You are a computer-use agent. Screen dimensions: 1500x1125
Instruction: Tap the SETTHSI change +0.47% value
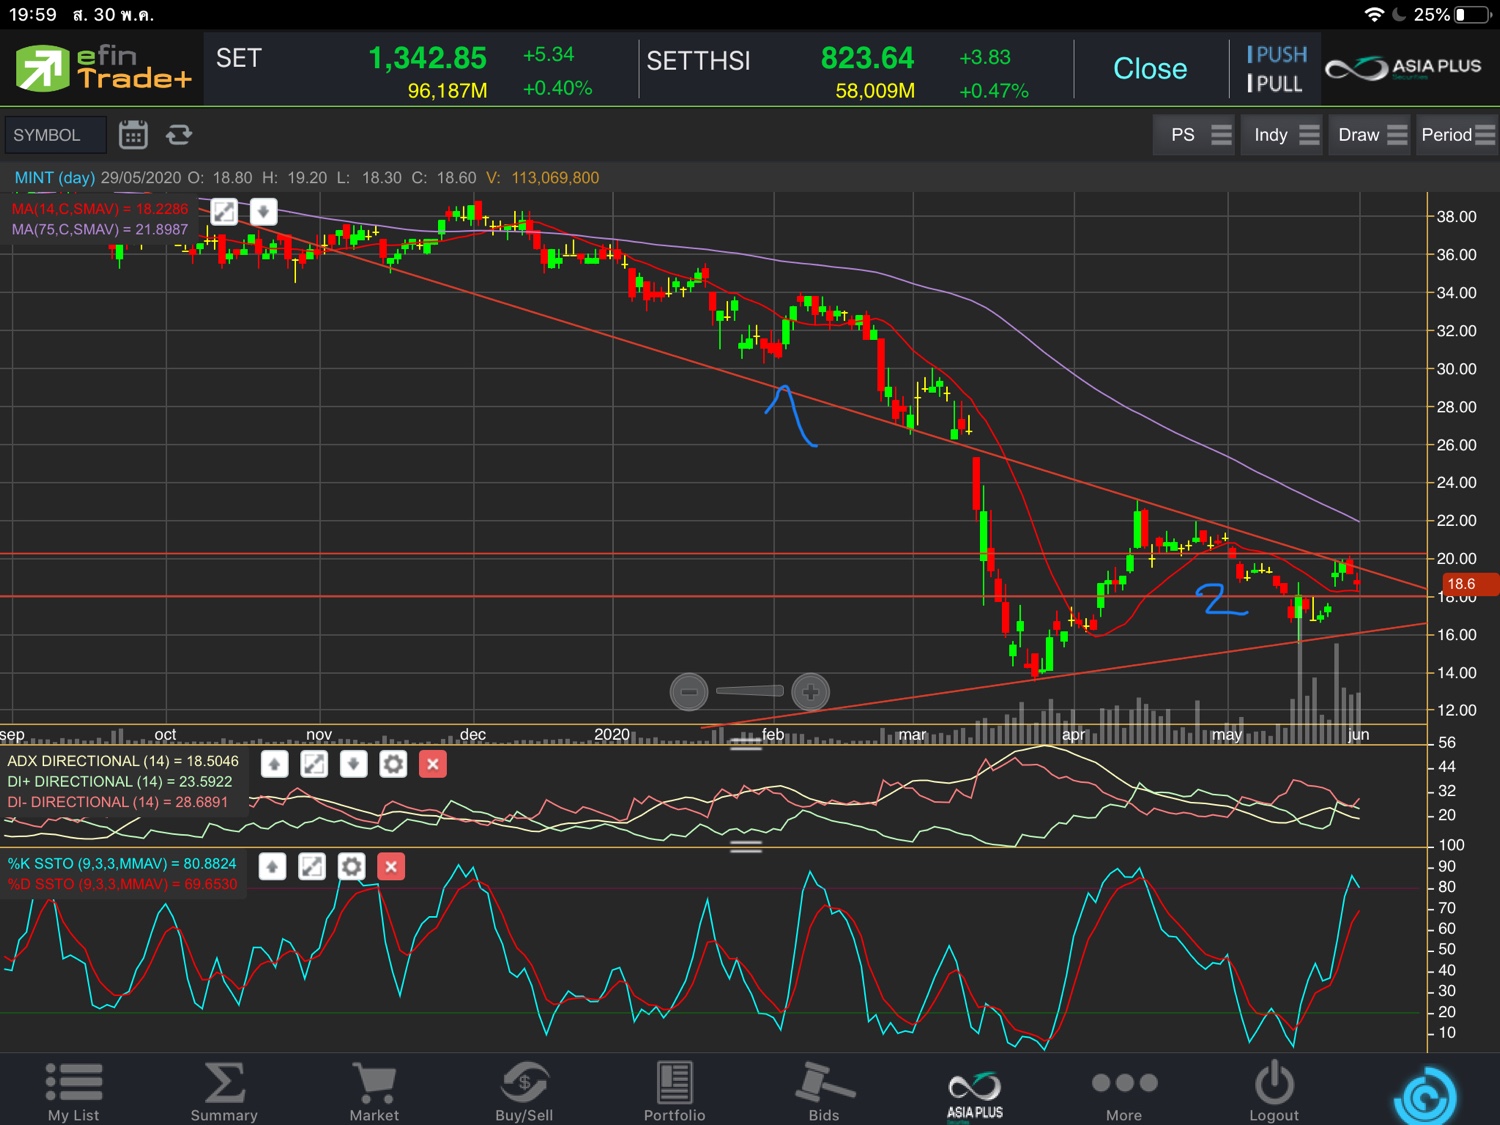click(993, 91)
